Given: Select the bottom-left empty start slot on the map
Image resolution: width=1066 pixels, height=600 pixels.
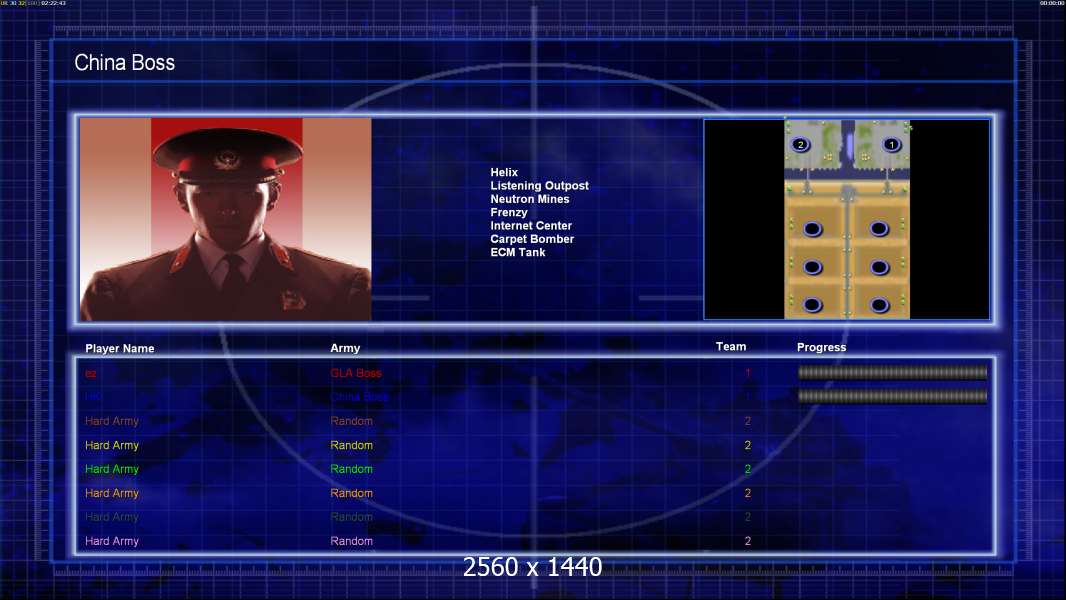Looking at the screenshot, I should [812, 305].
